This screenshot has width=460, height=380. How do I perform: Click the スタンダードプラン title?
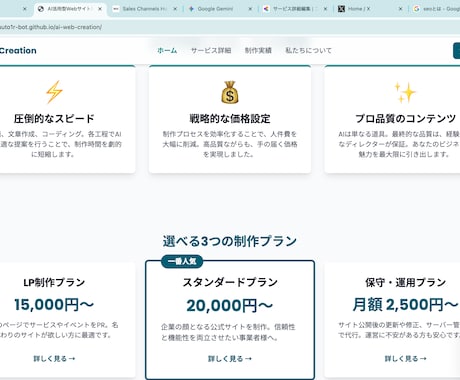click(x=230, y=283)
